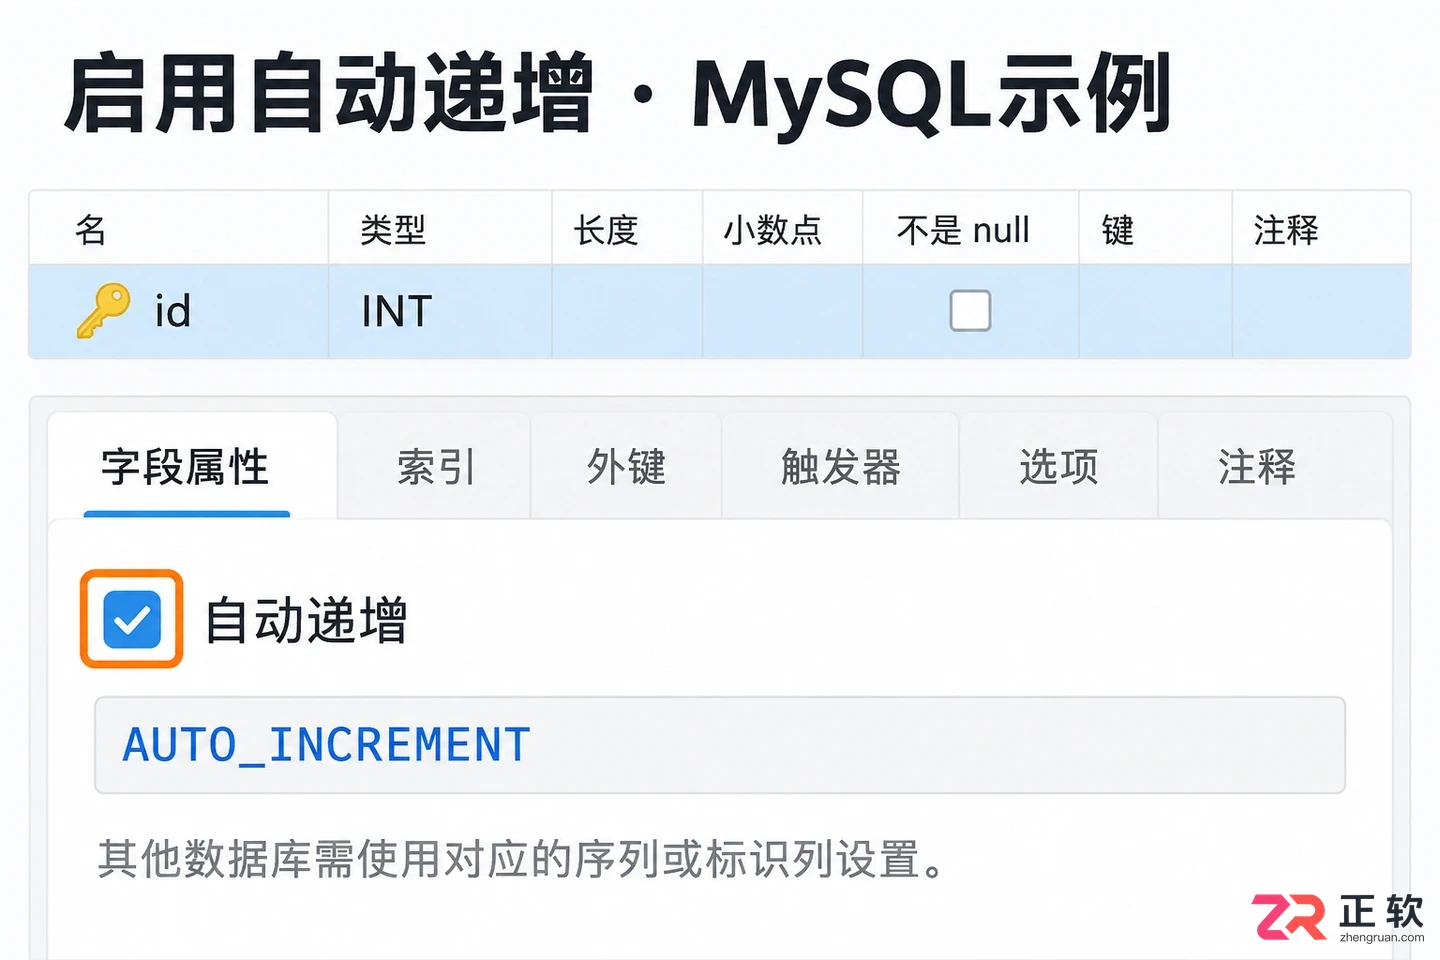Image resolution: width=1440 pixels, height=960 pixels.
Task: Open the 外键 tab
Action: (x=626, y=467)
